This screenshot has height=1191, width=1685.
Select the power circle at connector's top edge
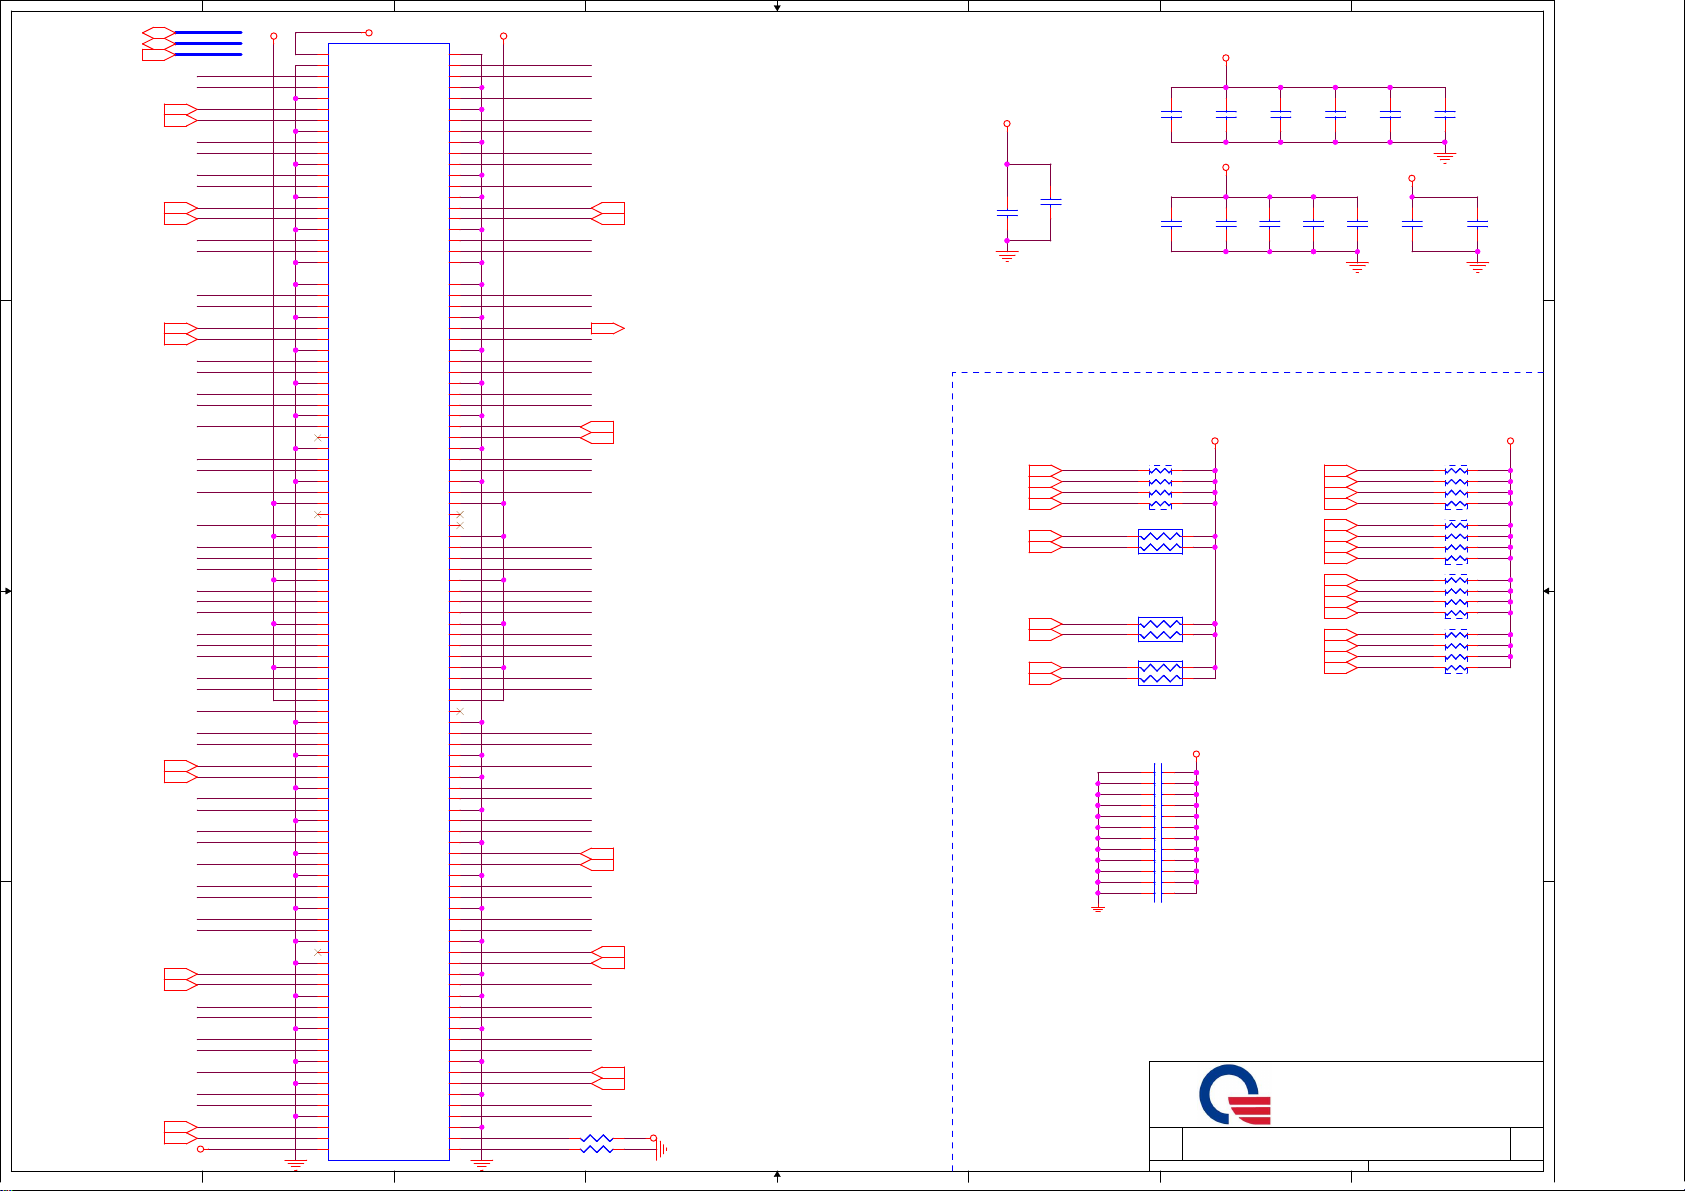369,33
